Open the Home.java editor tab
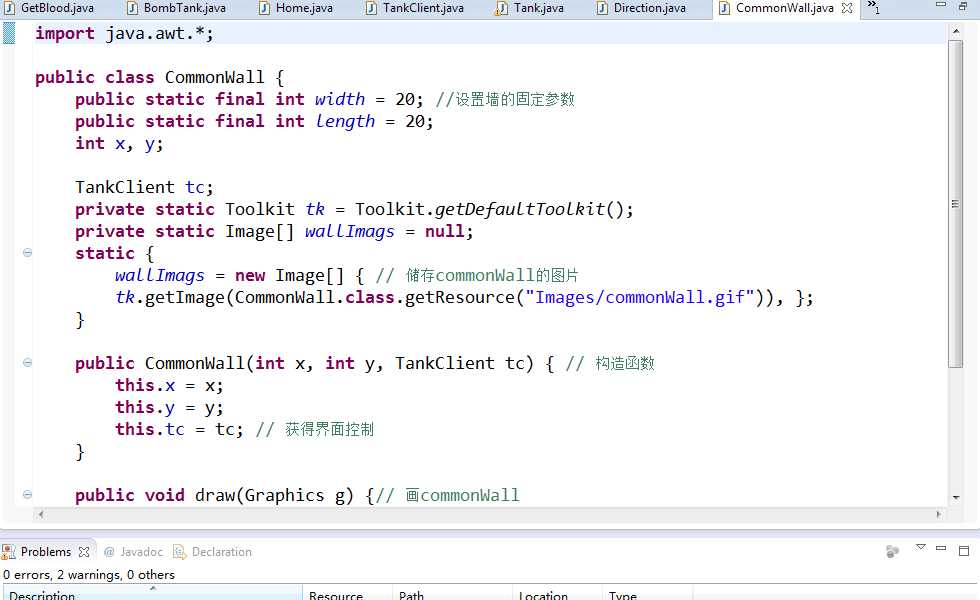The width and height of the screenshot is (980, 600). pos(297,8)
